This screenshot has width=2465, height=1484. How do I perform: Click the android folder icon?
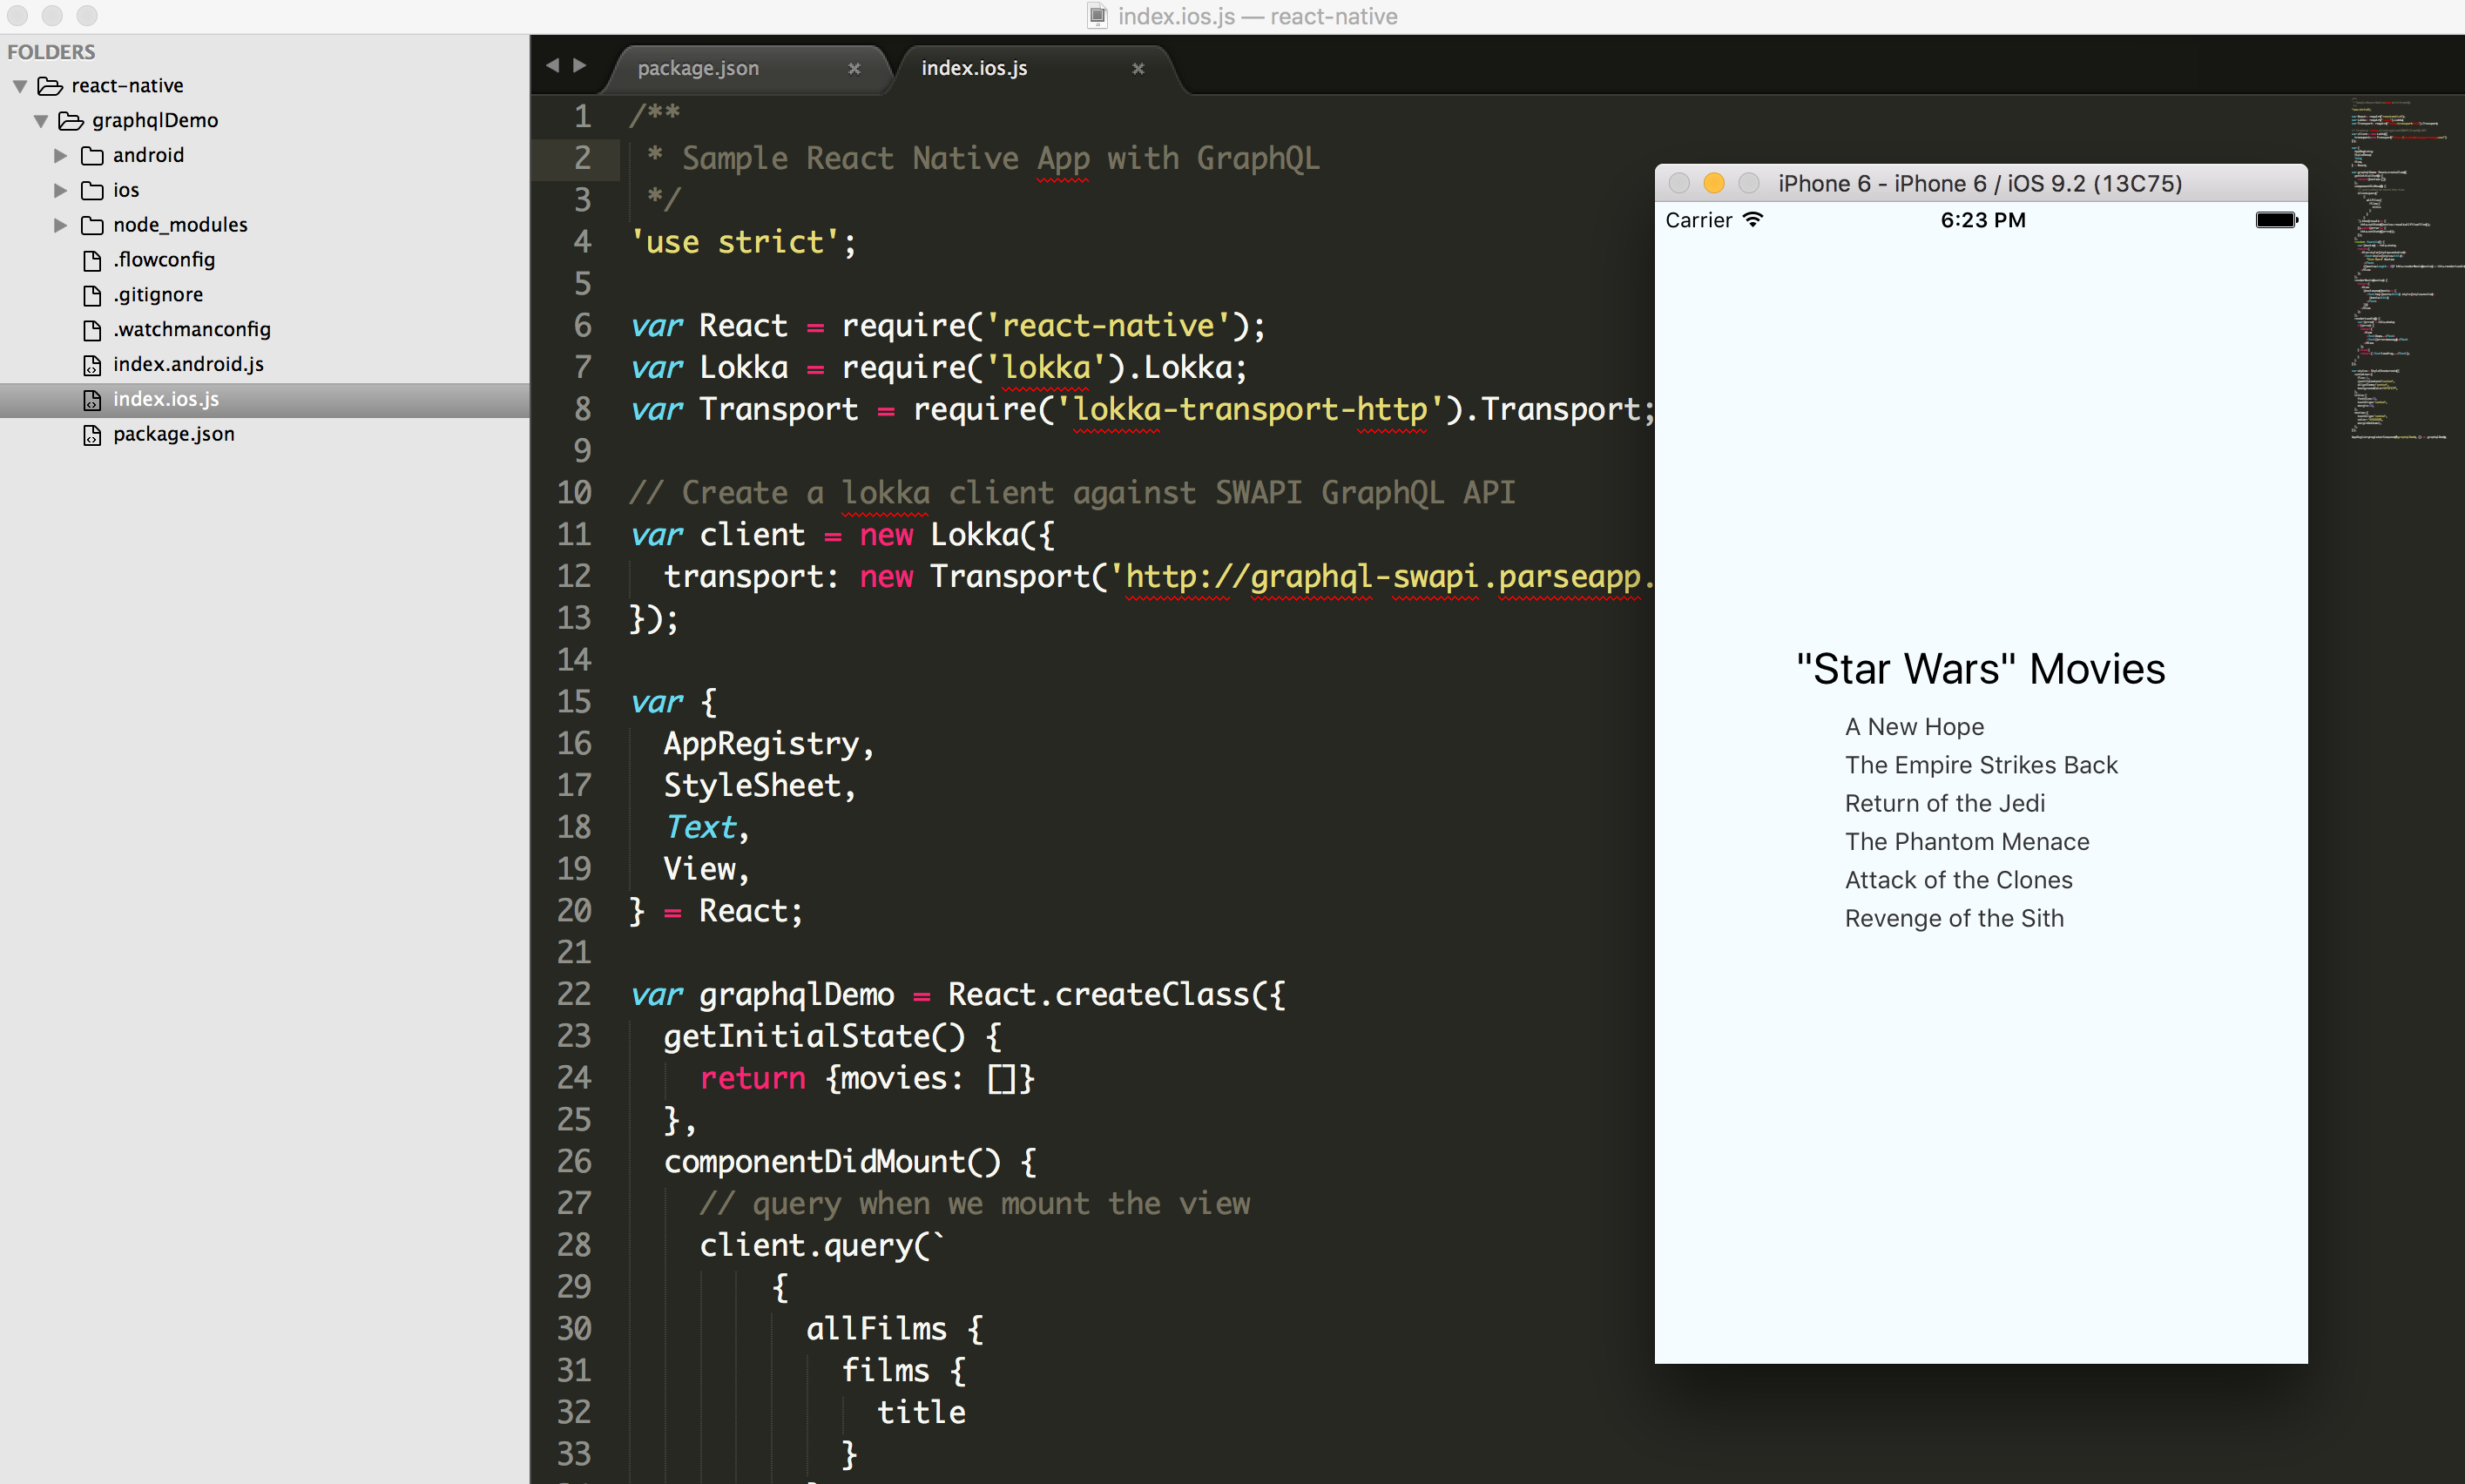coord(92,156)
